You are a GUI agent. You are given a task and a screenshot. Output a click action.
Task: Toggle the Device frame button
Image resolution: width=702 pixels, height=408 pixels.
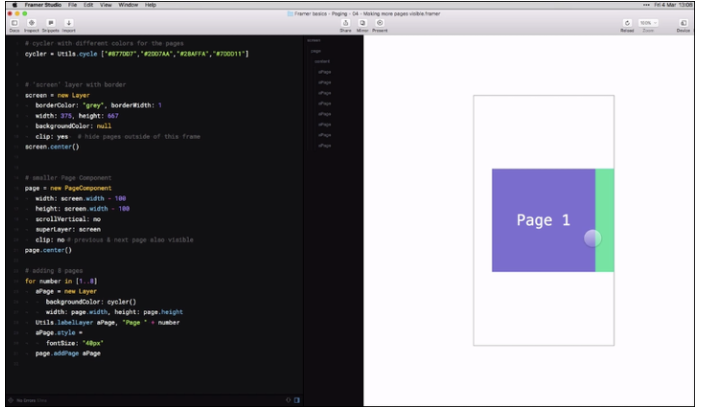click(x=683, y=25)
